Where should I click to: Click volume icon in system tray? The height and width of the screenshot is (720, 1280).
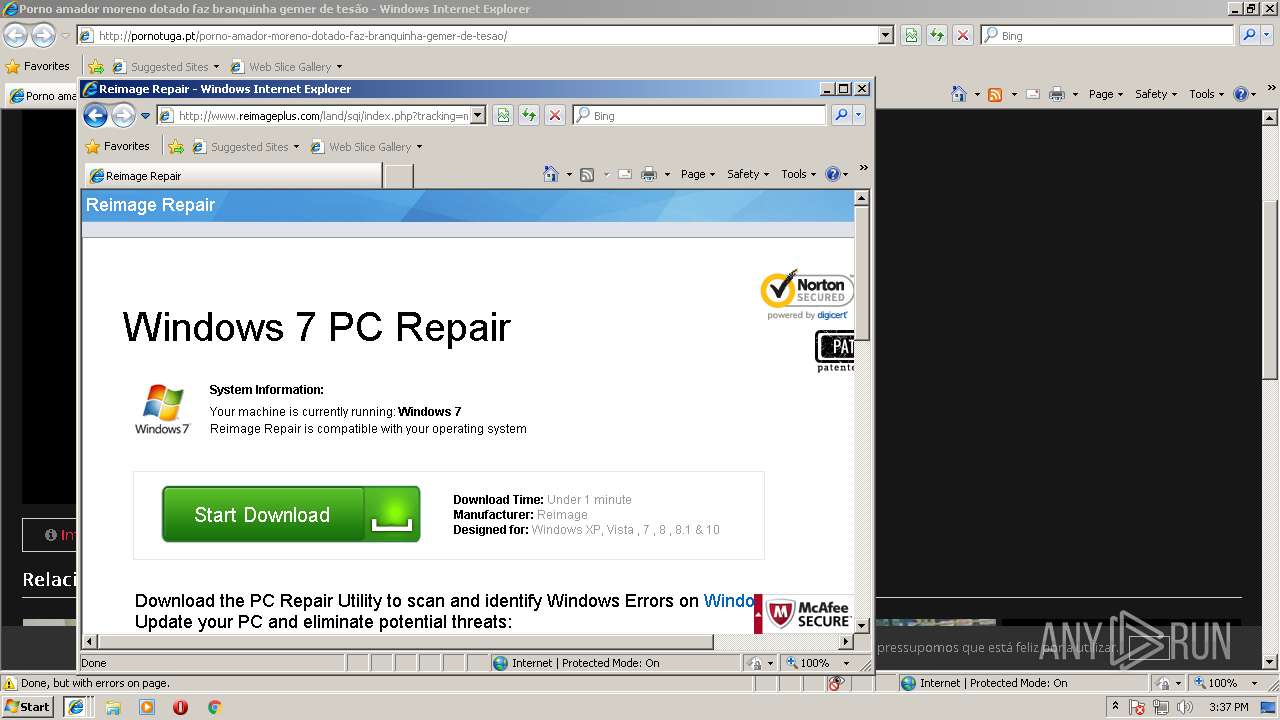pyautogui.click(x=1185, y=707)
